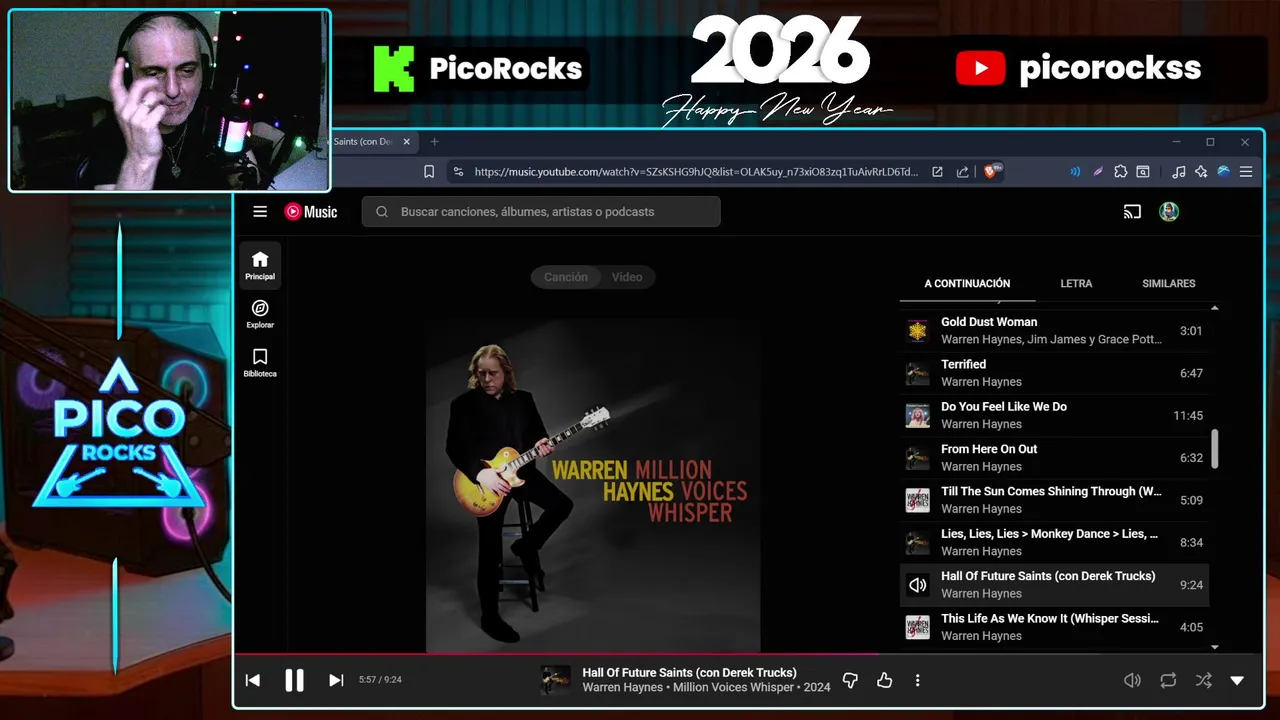Select the LETRA tab
The image size is (1280, 720).
click(x=1076, y=283)
